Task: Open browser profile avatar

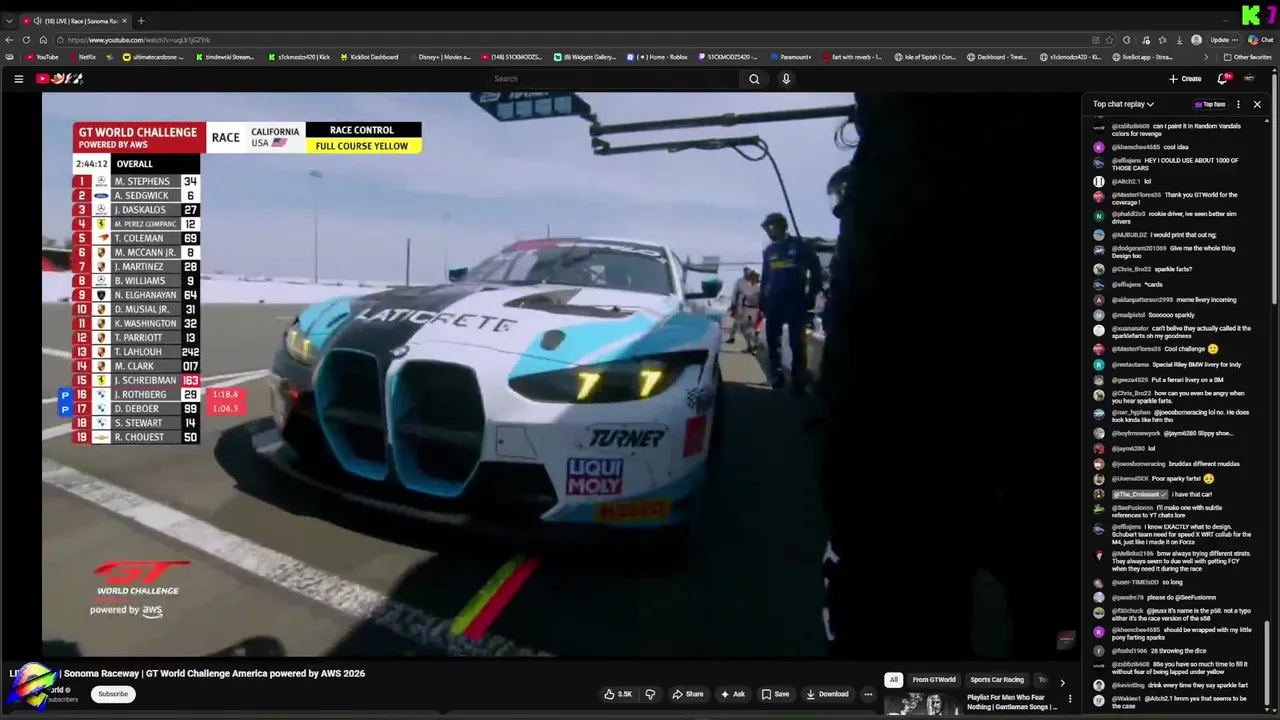Action: point(1196,40)
